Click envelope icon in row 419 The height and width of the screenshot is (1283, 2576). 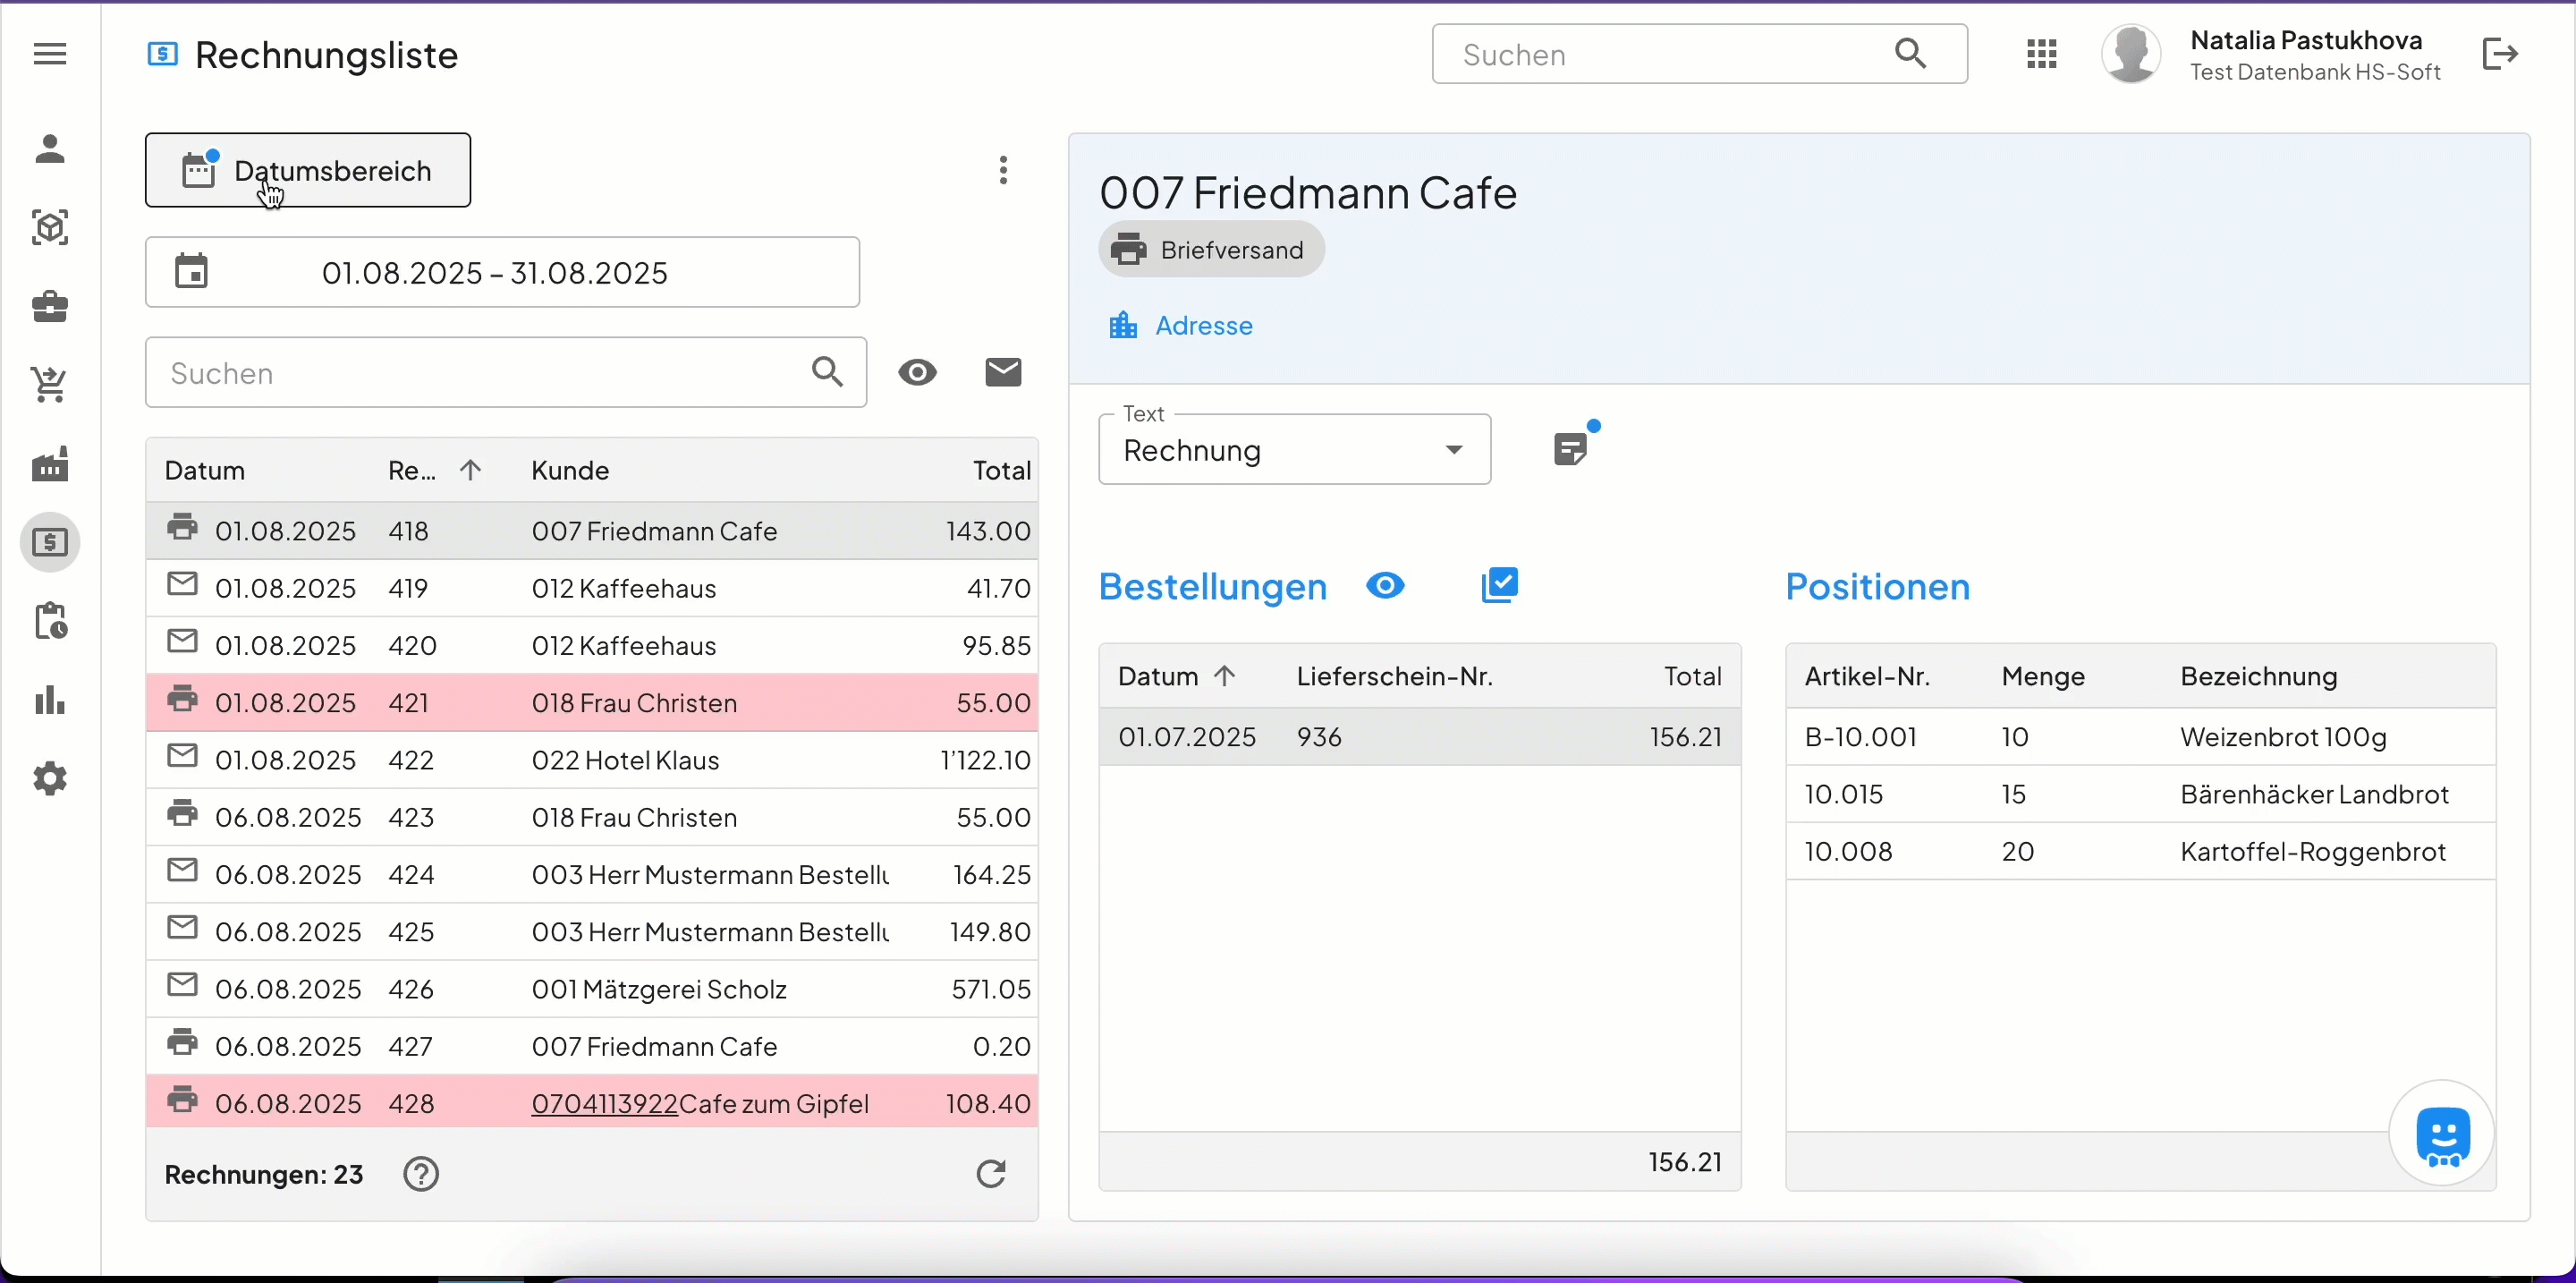(x=182, y=584)
